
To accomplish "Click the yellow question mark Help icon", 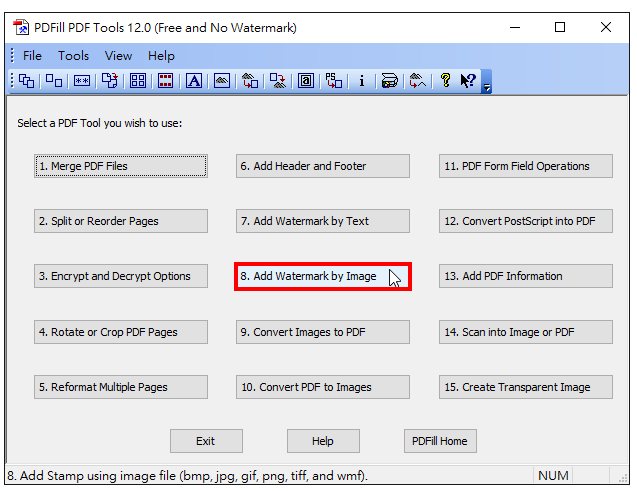I will pyautogui.click(x=446, y=81).
